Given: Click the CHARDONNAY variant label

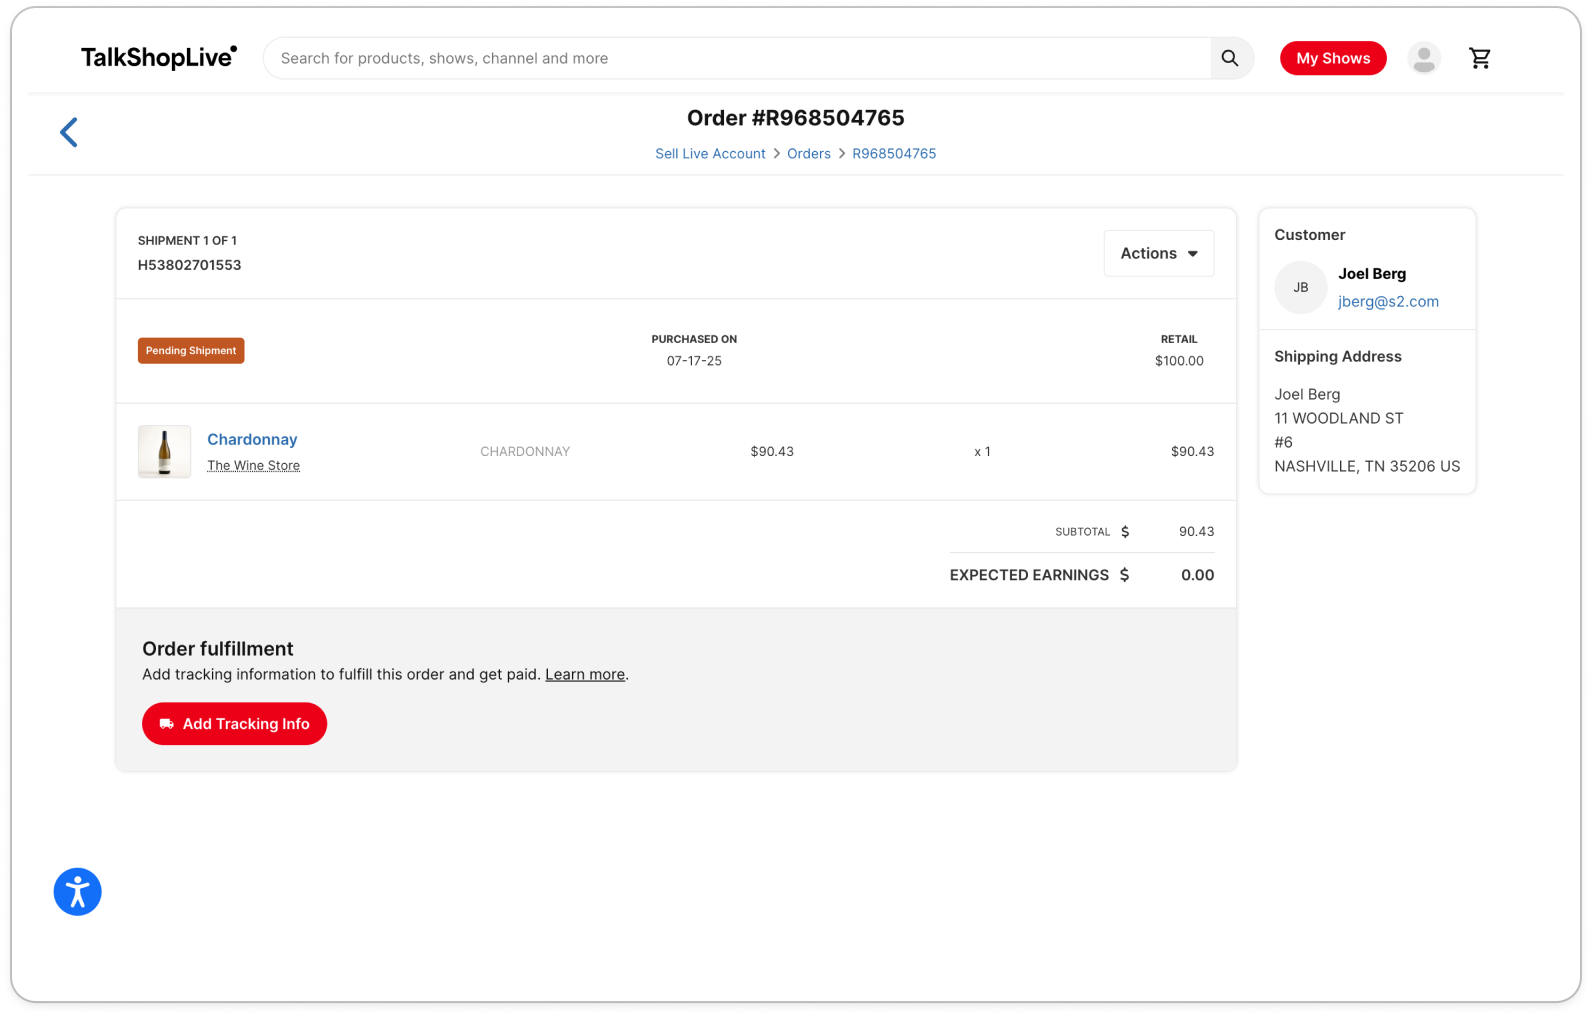Looking at the screenshot, I should click(x=525, y=452).
